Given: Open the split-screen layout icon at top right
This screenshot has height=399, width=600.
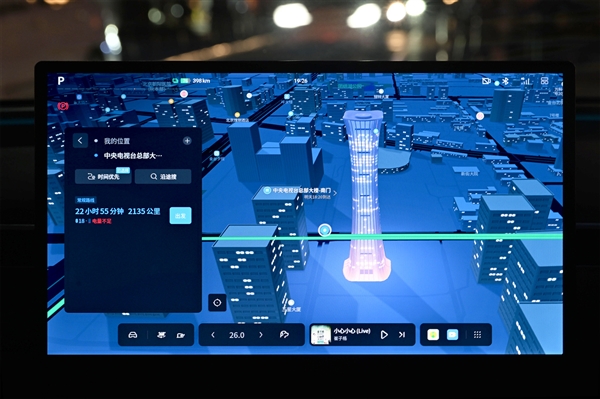Looking at the screenshot, I should point(544,81).
